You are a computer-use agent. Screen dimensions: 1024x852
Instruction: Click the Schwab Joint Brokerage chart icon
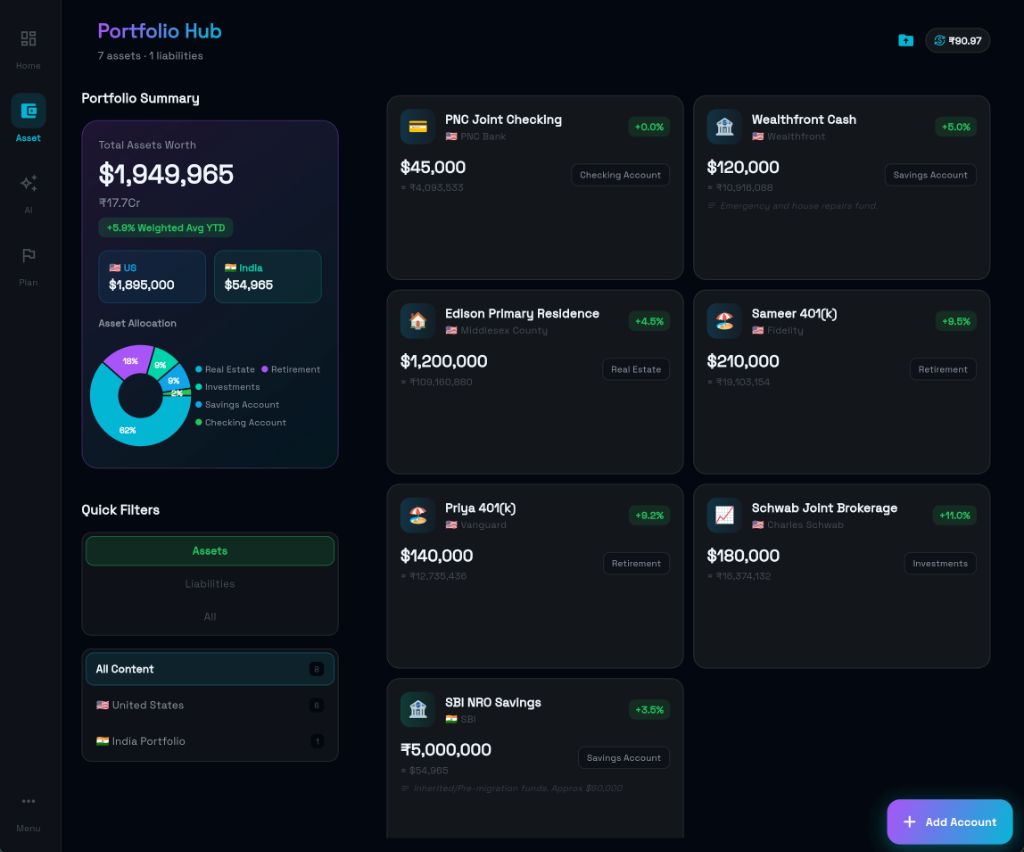click(724, 516)
